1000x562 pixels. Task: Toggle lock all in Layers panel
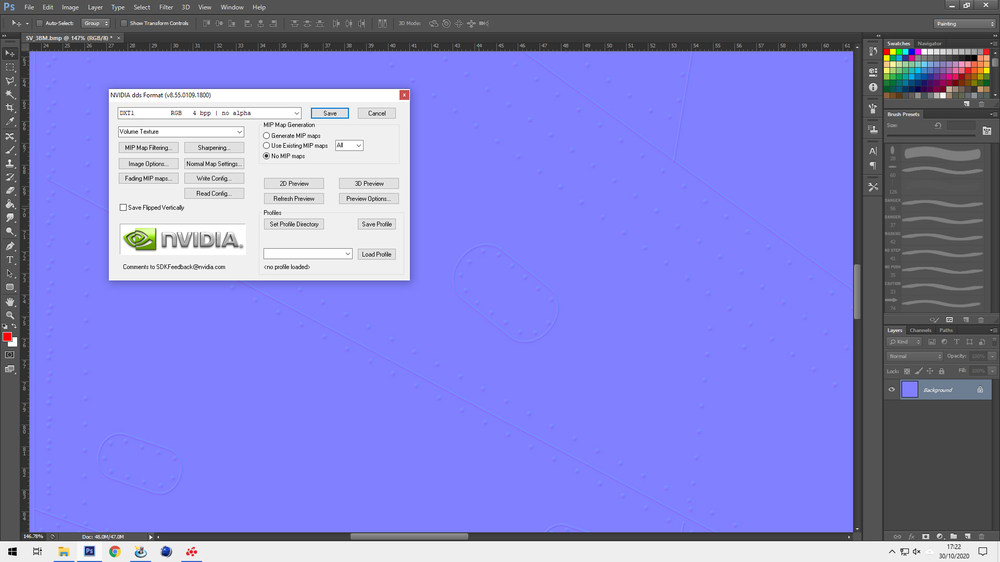click(x=941, y=371)
